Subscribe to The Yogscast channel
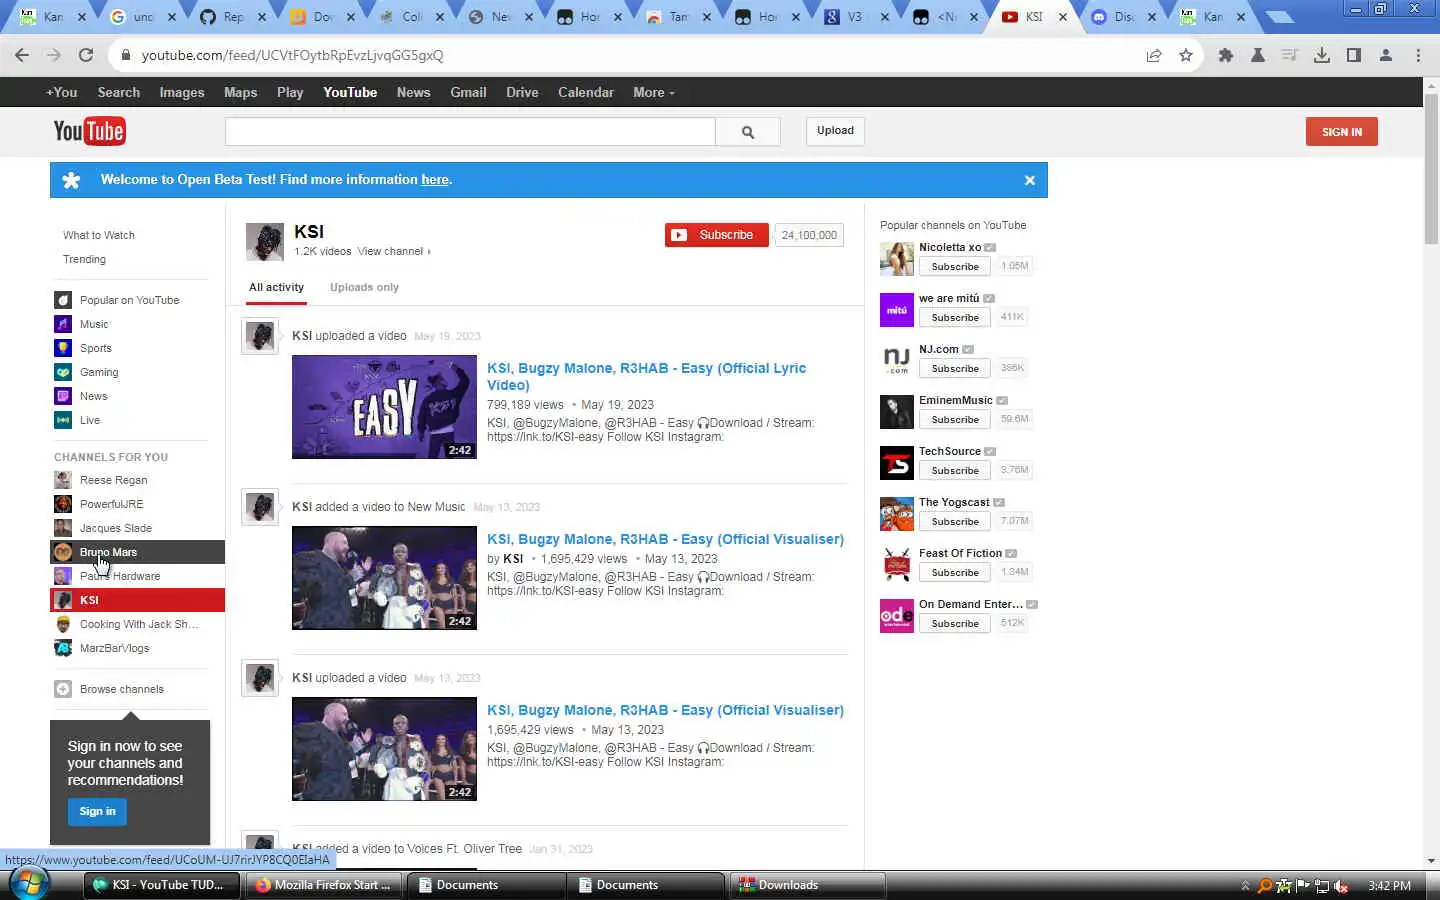 point(955,521)
